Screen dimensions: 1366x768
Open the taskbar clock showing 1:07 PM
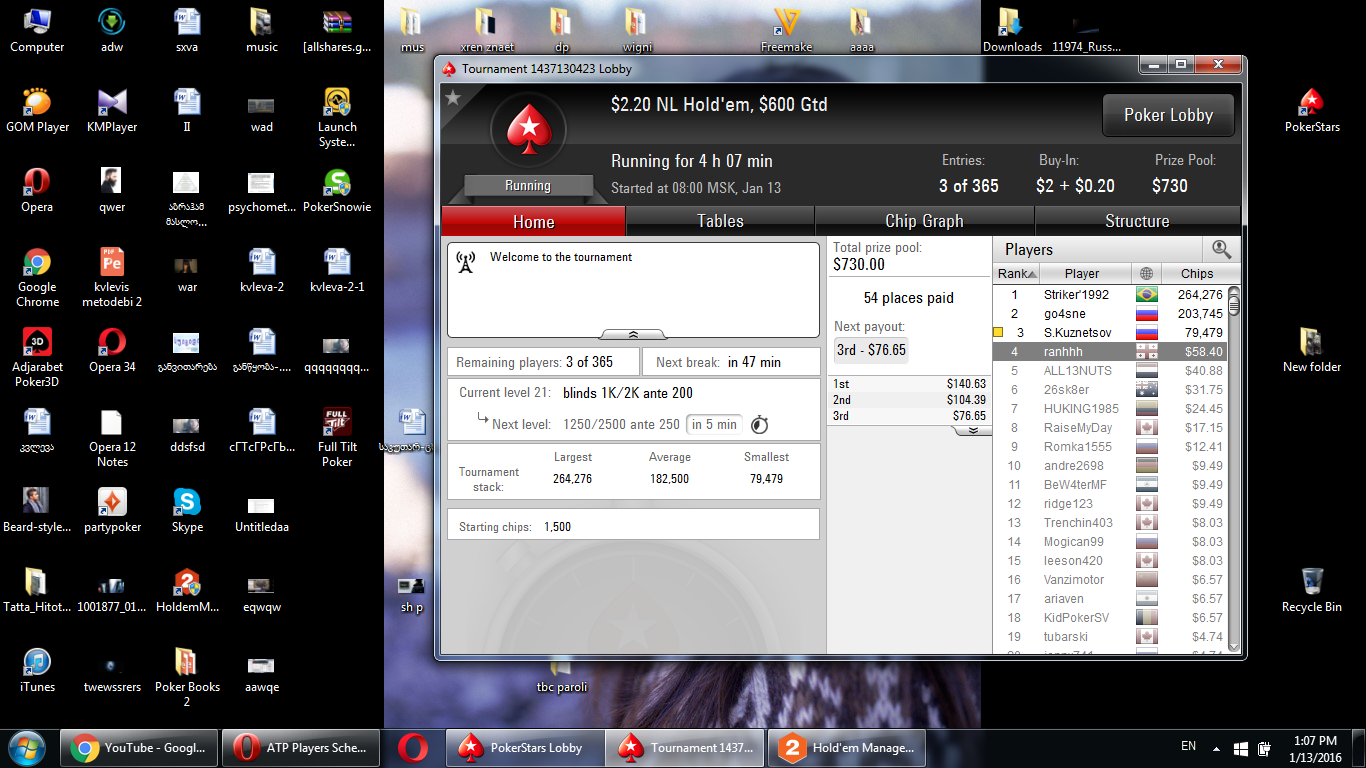point(1314,748)
